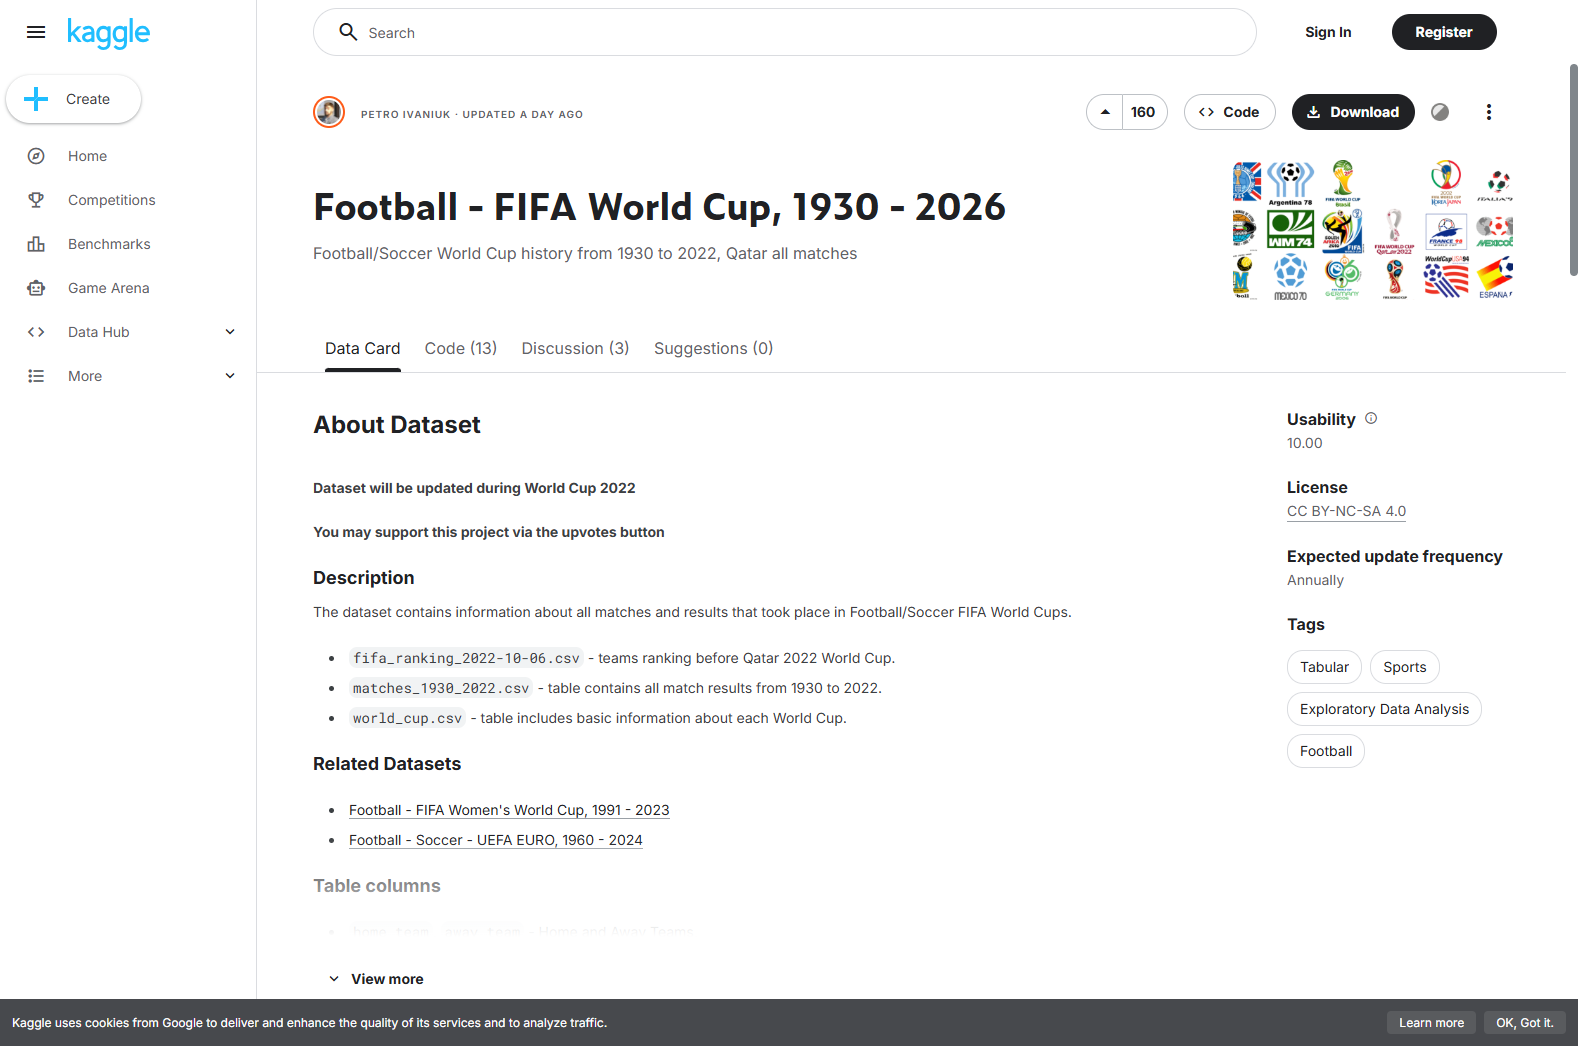Click world_cup.csv text

[407, 718]
